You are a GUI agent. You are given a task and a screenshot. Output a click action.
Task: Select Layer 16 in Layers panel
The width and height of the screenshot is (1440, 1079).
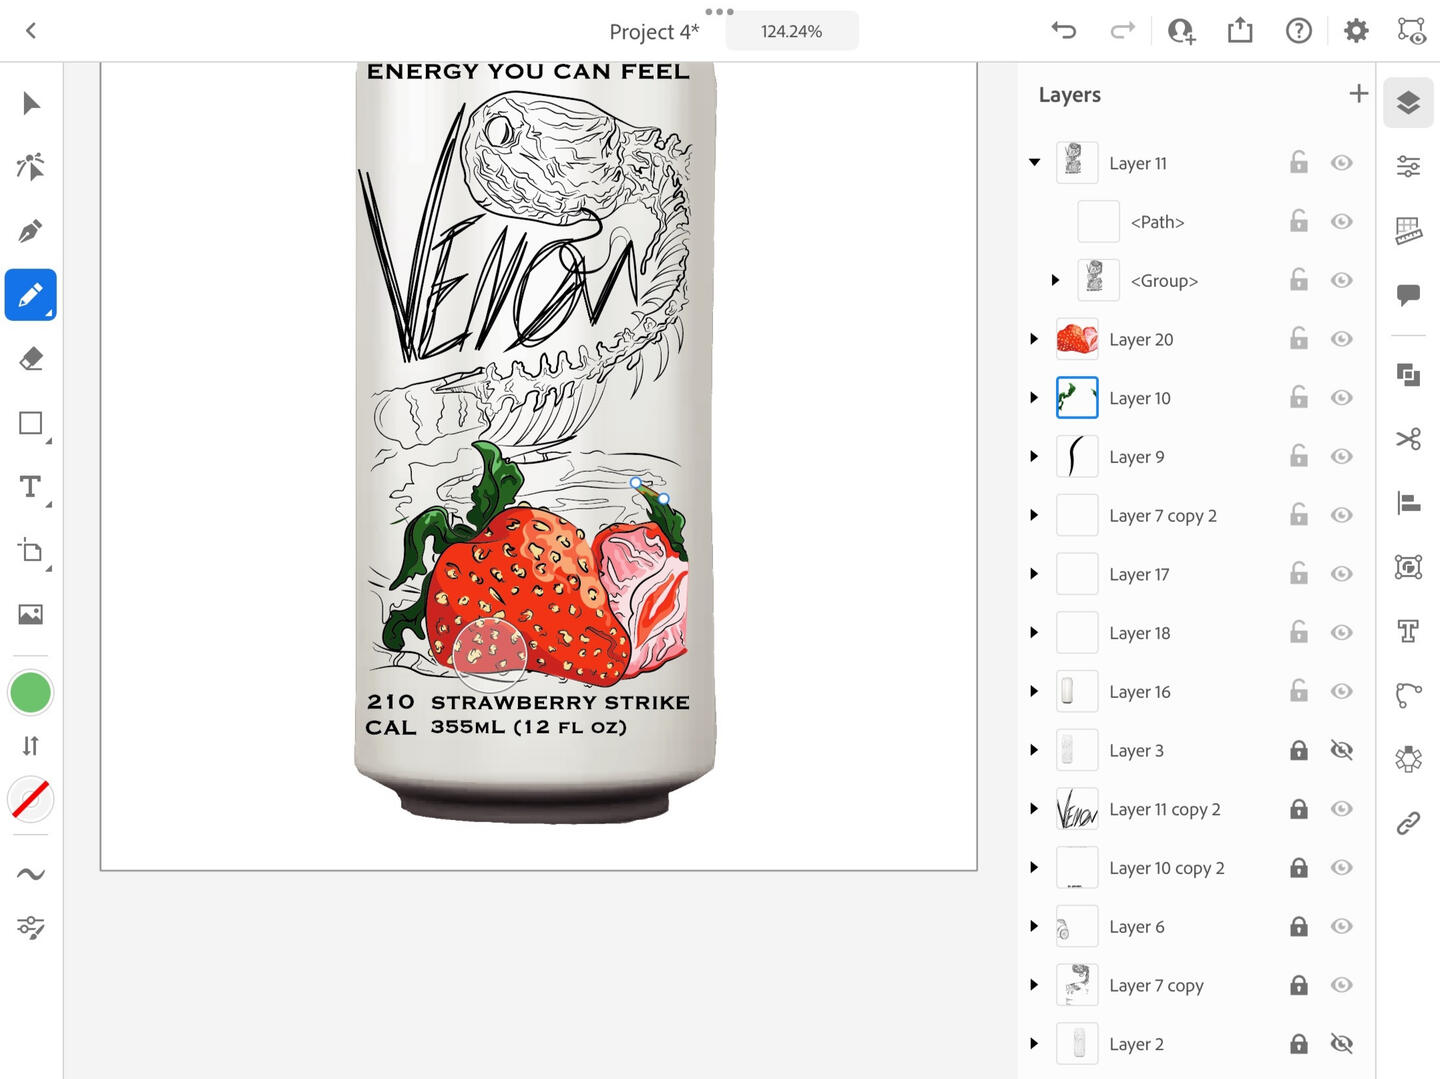(1139, 692)
